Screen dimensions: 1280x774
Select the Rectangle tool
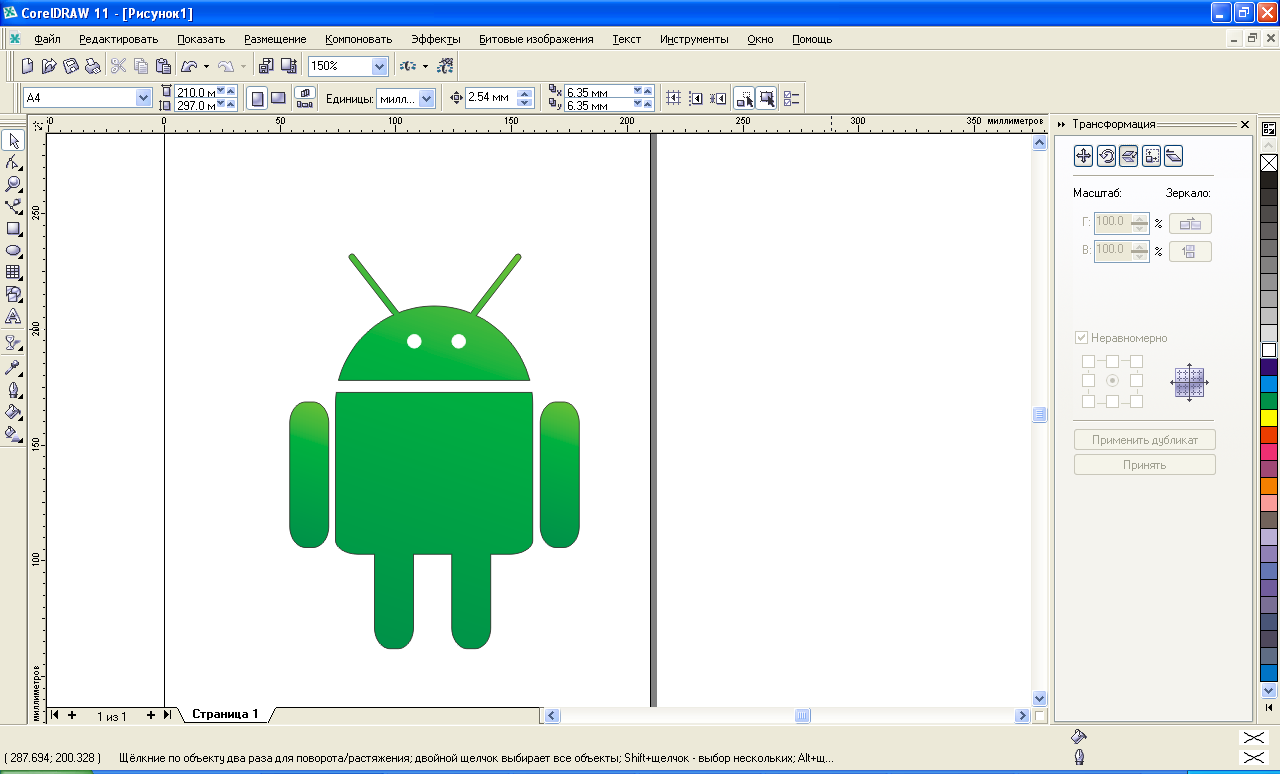point(13,228)
